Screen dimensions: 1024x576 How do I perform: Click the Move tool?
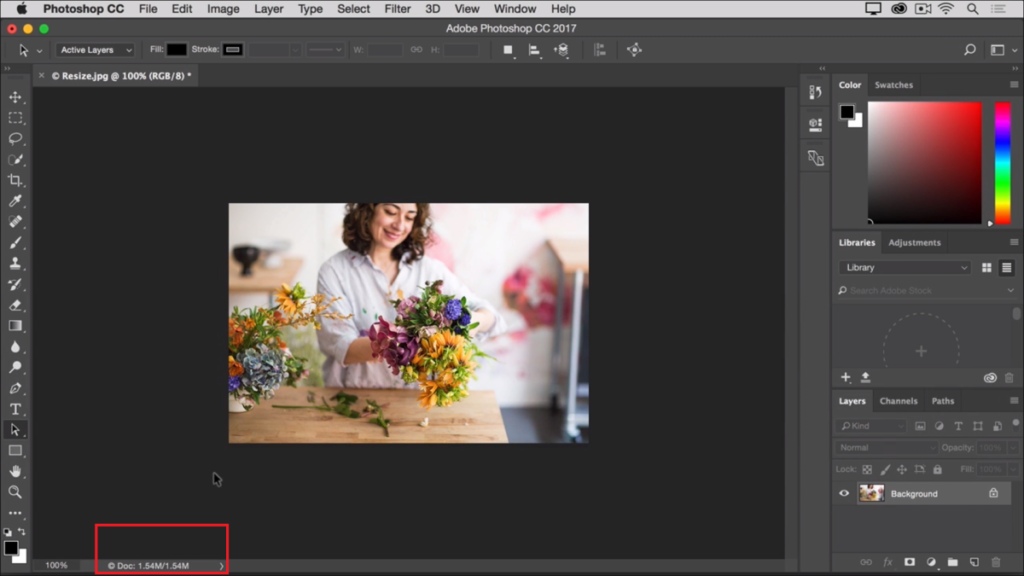[x=15, y=97]
